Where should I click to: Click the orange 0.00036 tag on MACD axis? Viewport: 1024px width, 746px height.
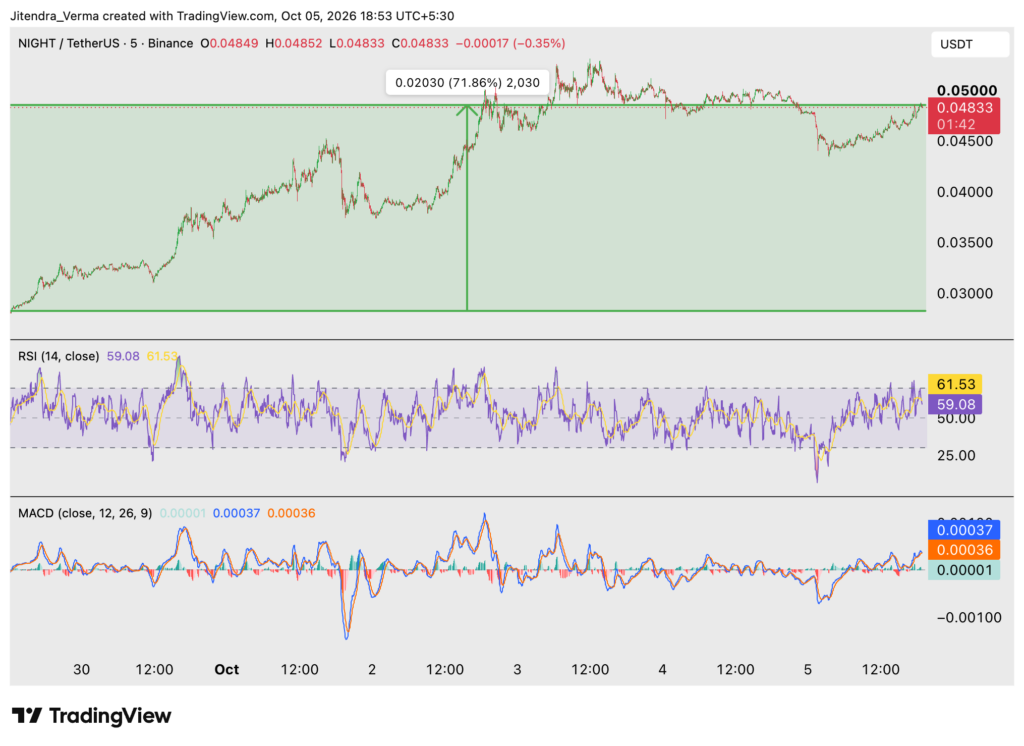[964, 550]
